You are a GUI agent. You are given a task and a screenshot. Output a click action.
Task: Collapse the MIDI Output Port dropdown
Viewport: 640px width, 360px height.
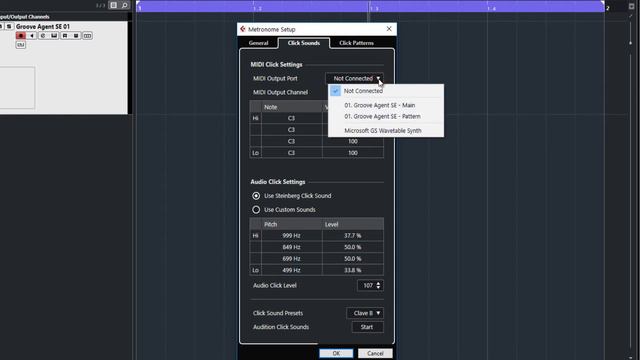[x=354, y=78]
